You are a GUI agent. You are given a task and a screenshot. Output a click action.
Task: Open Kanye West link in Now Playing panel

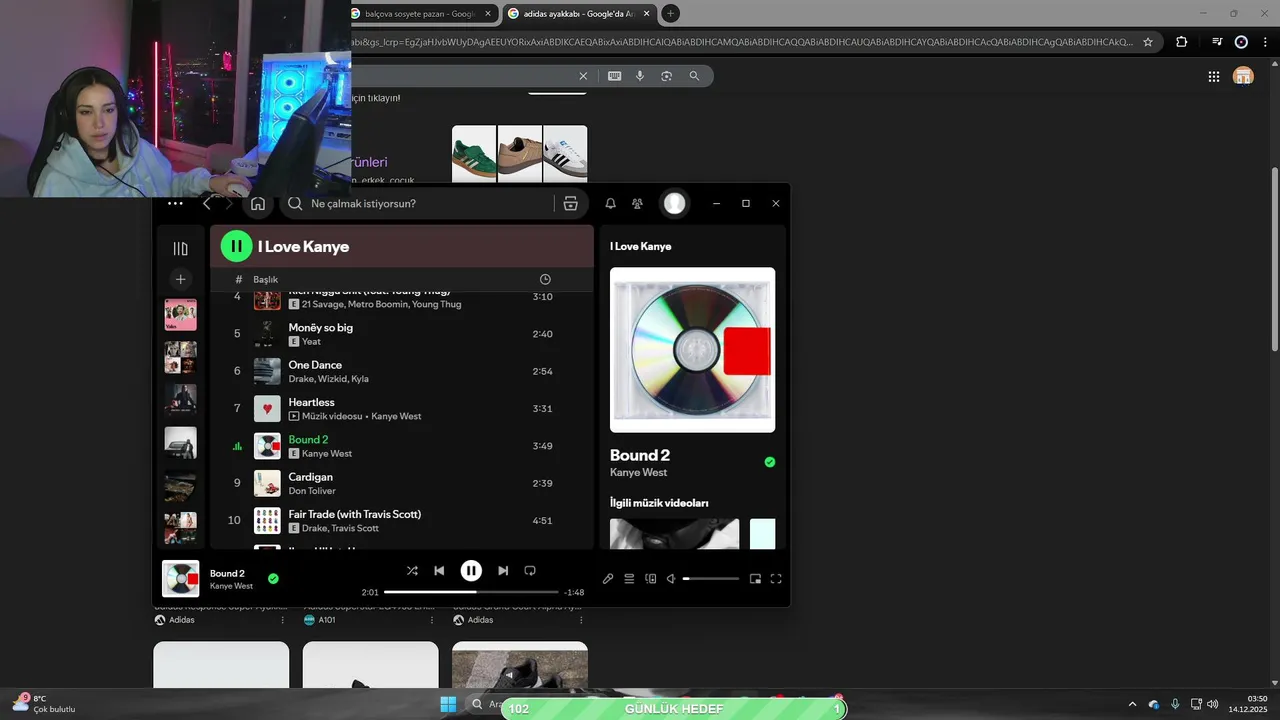tap(638, 472)
